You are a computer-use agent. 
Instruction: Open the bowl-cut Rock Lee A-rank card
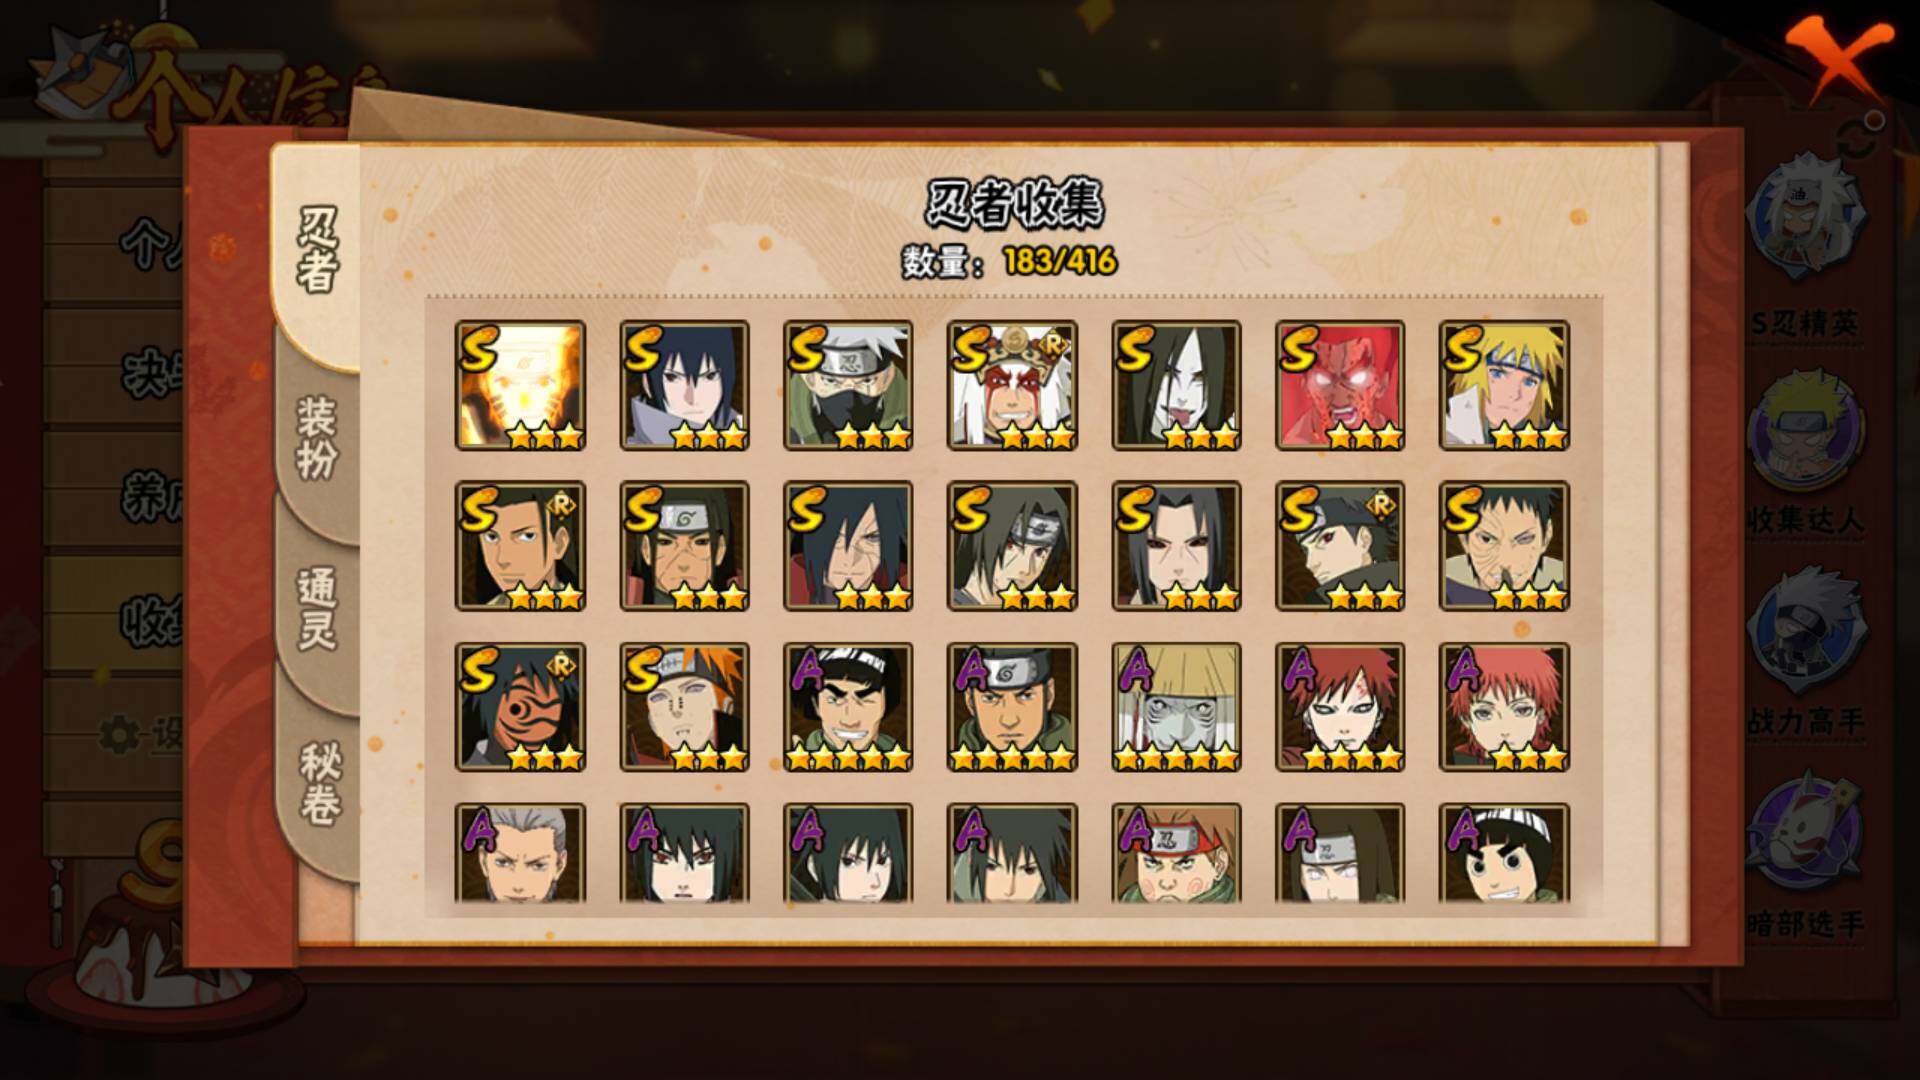coord(1504,853)
